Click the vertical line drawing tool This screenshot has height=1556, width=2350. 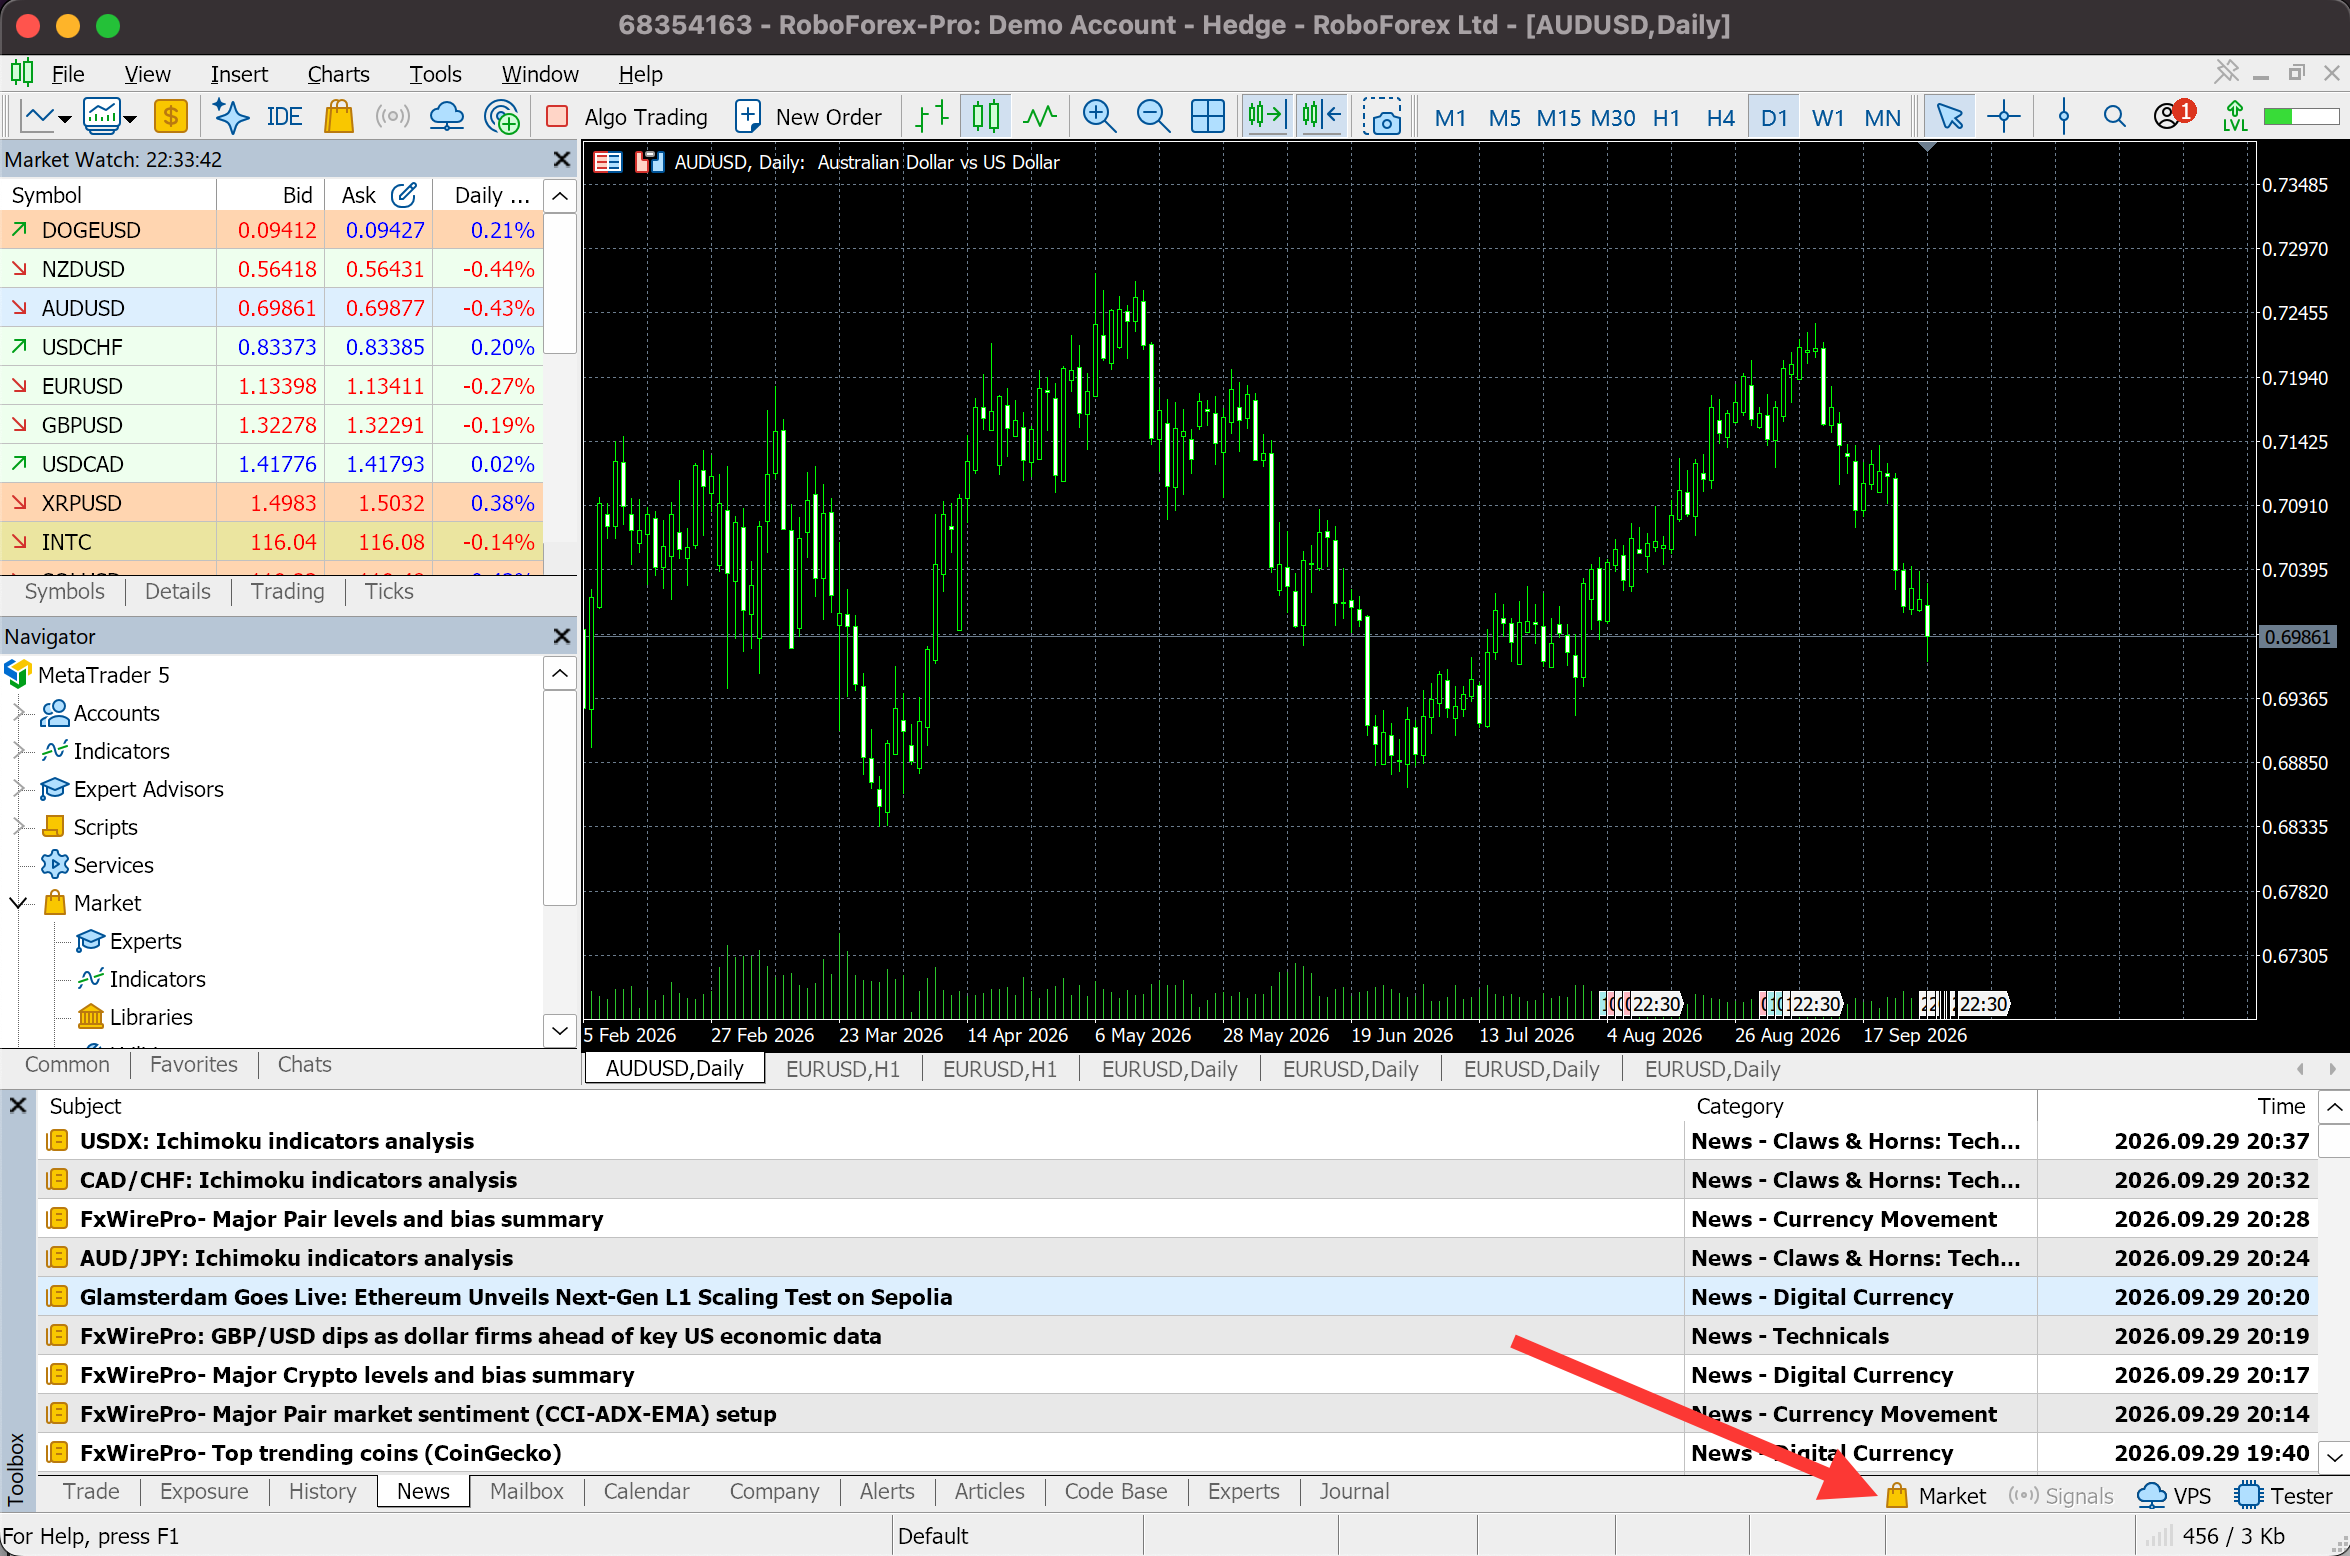pyautogui.click(x=2063, y=117)
